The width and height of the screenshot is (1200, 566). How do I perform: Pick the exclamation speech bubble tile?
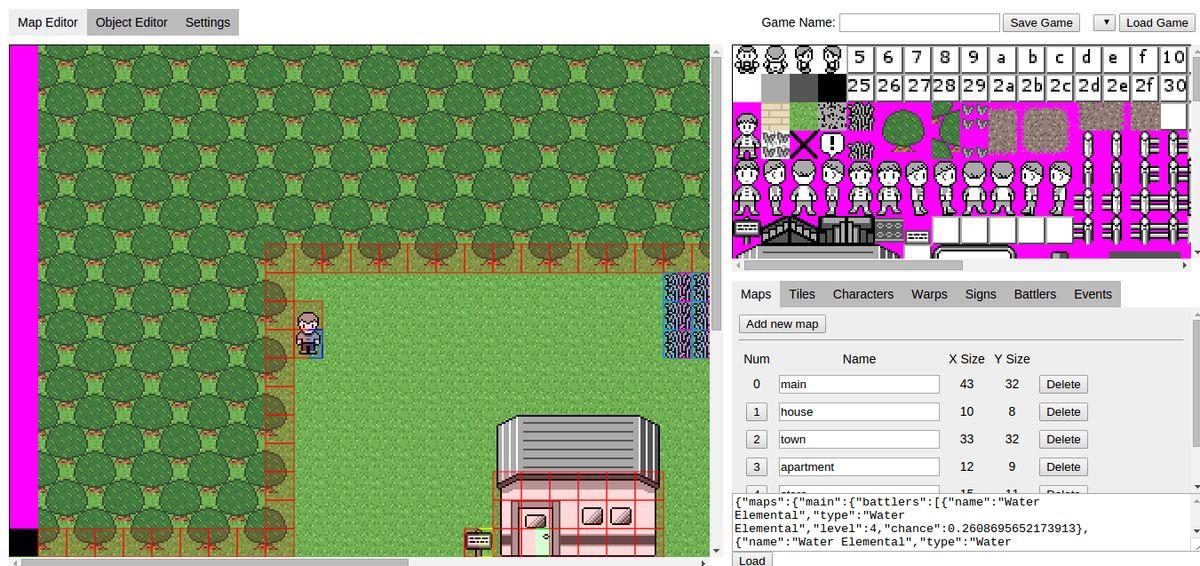(x=832, y=145)
